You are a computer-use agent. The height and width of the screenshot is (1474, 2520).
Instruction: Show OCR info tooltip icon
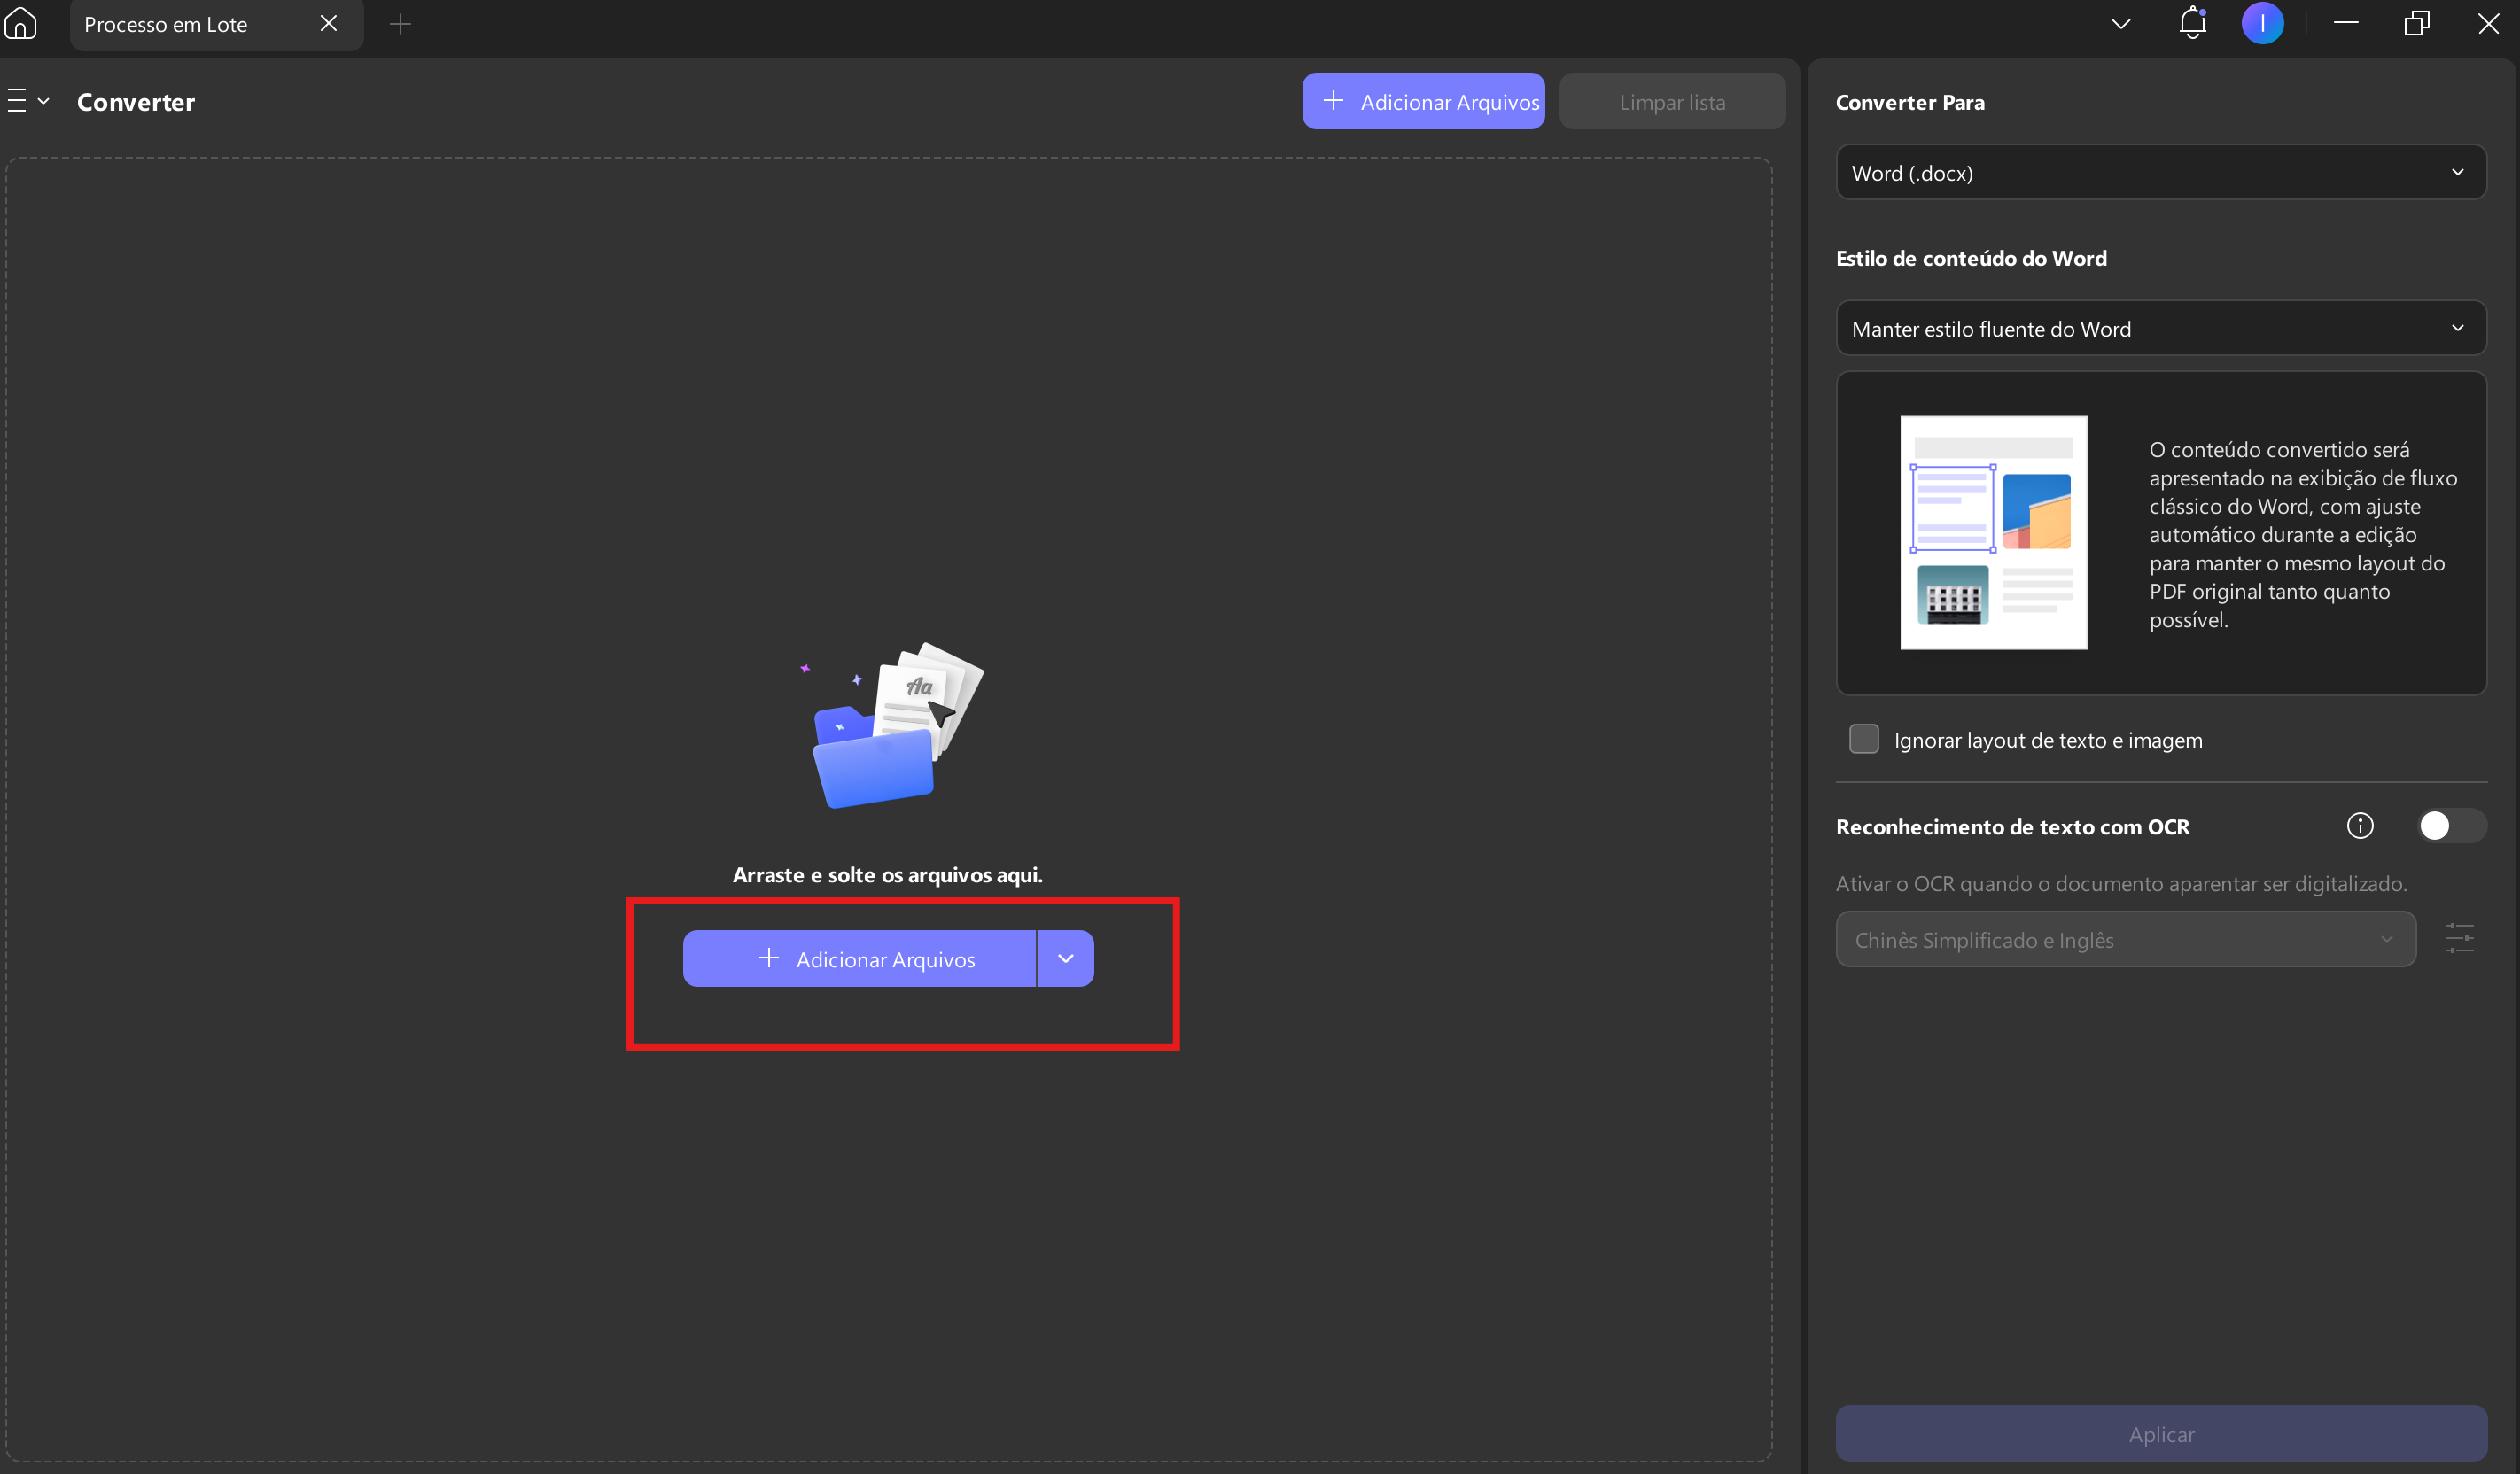point(2360,825)
